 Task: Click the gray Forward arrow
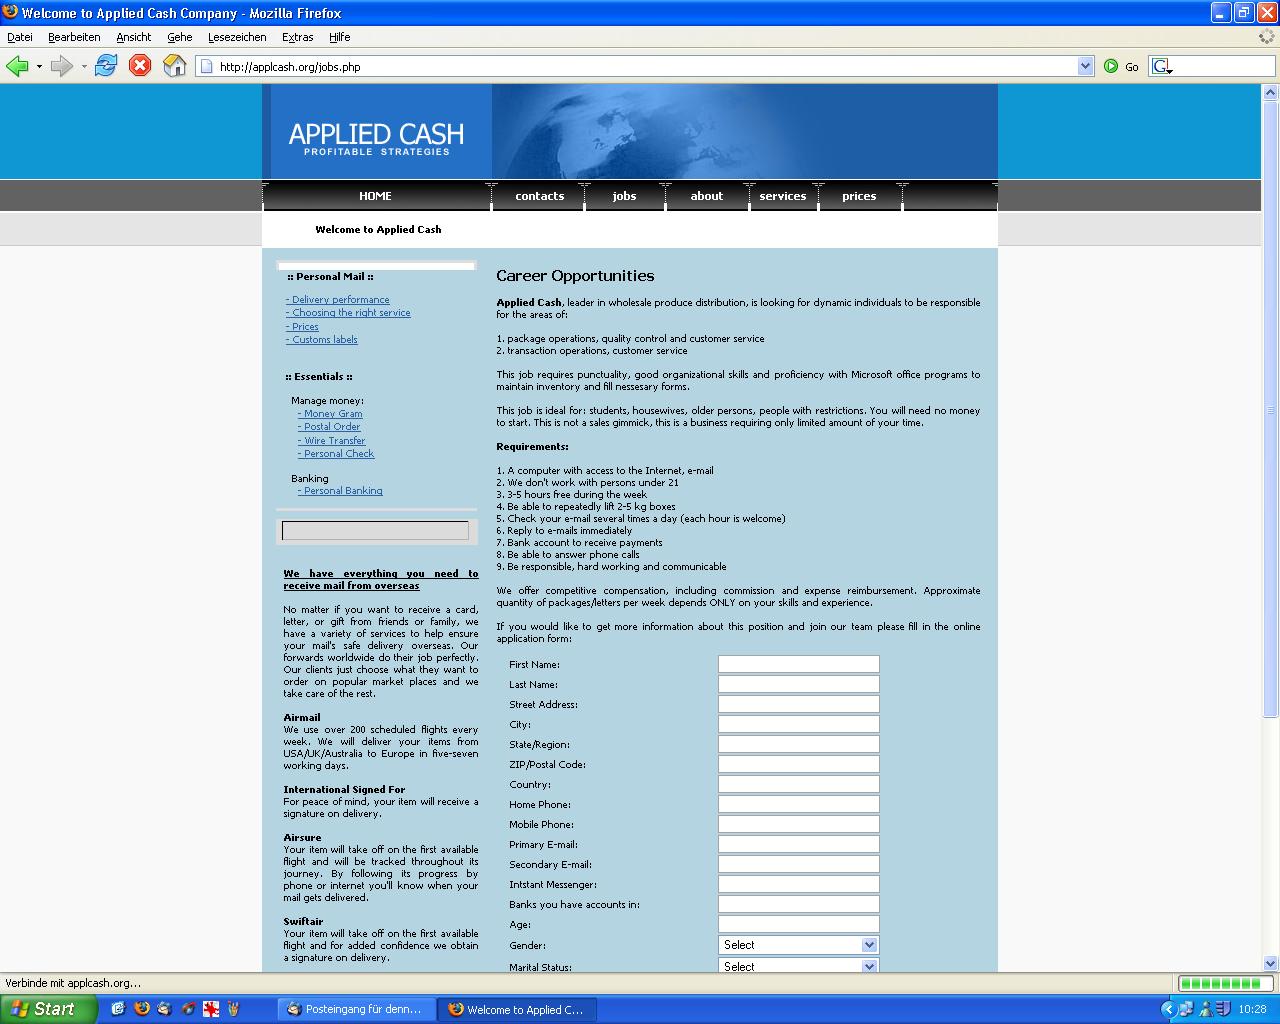[x=61, y=66]
